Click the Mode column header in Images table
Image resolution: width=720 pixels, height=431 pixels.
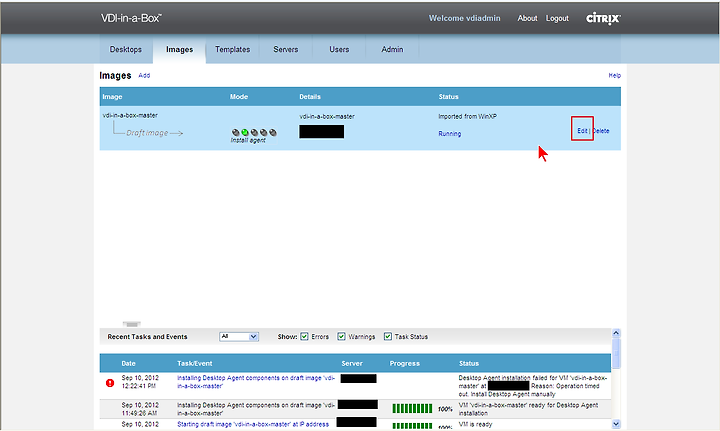click(239, 96)
